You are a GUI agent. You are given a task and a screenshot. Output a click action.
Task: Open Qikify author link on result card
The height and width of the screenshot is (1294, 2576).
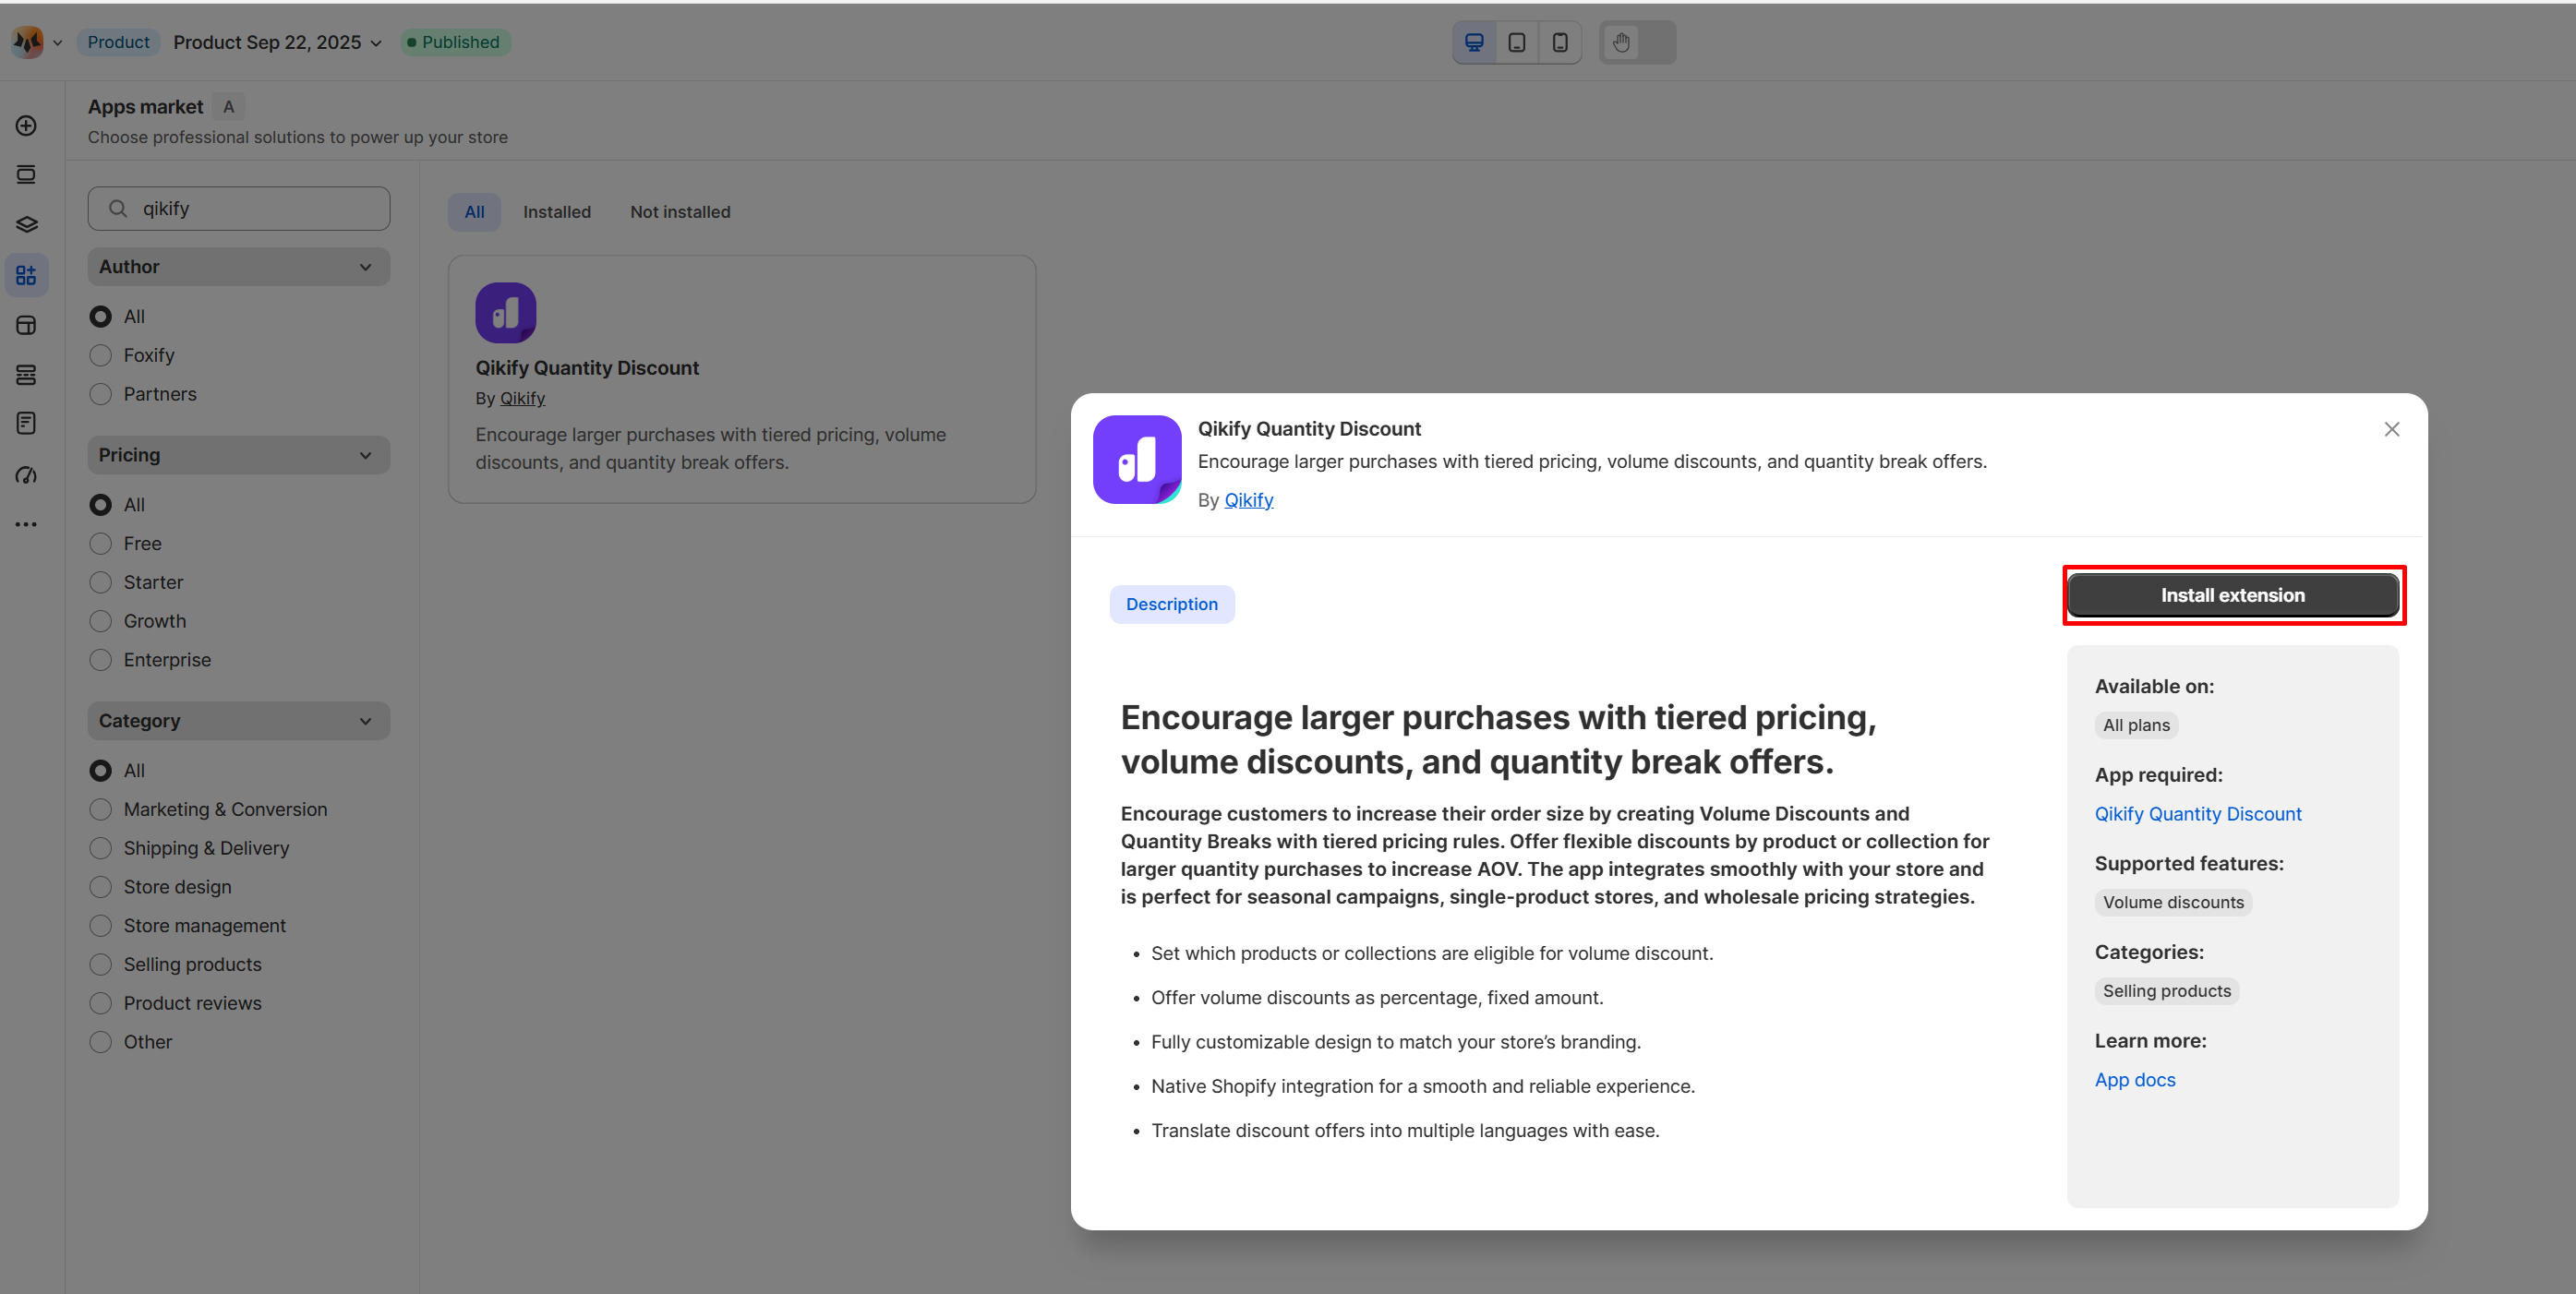(522, 398)
